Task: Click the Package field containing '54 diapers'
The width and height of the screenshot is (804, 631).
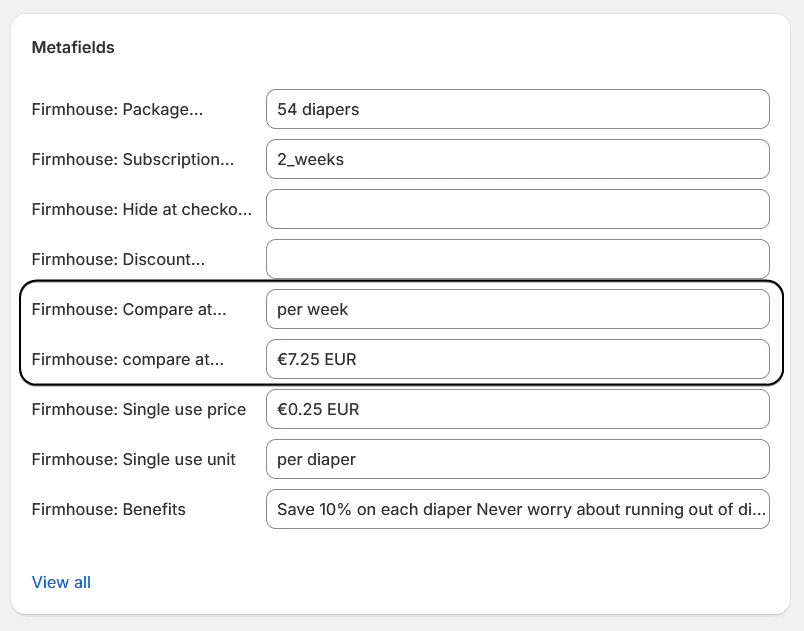Action: [517, 109]
